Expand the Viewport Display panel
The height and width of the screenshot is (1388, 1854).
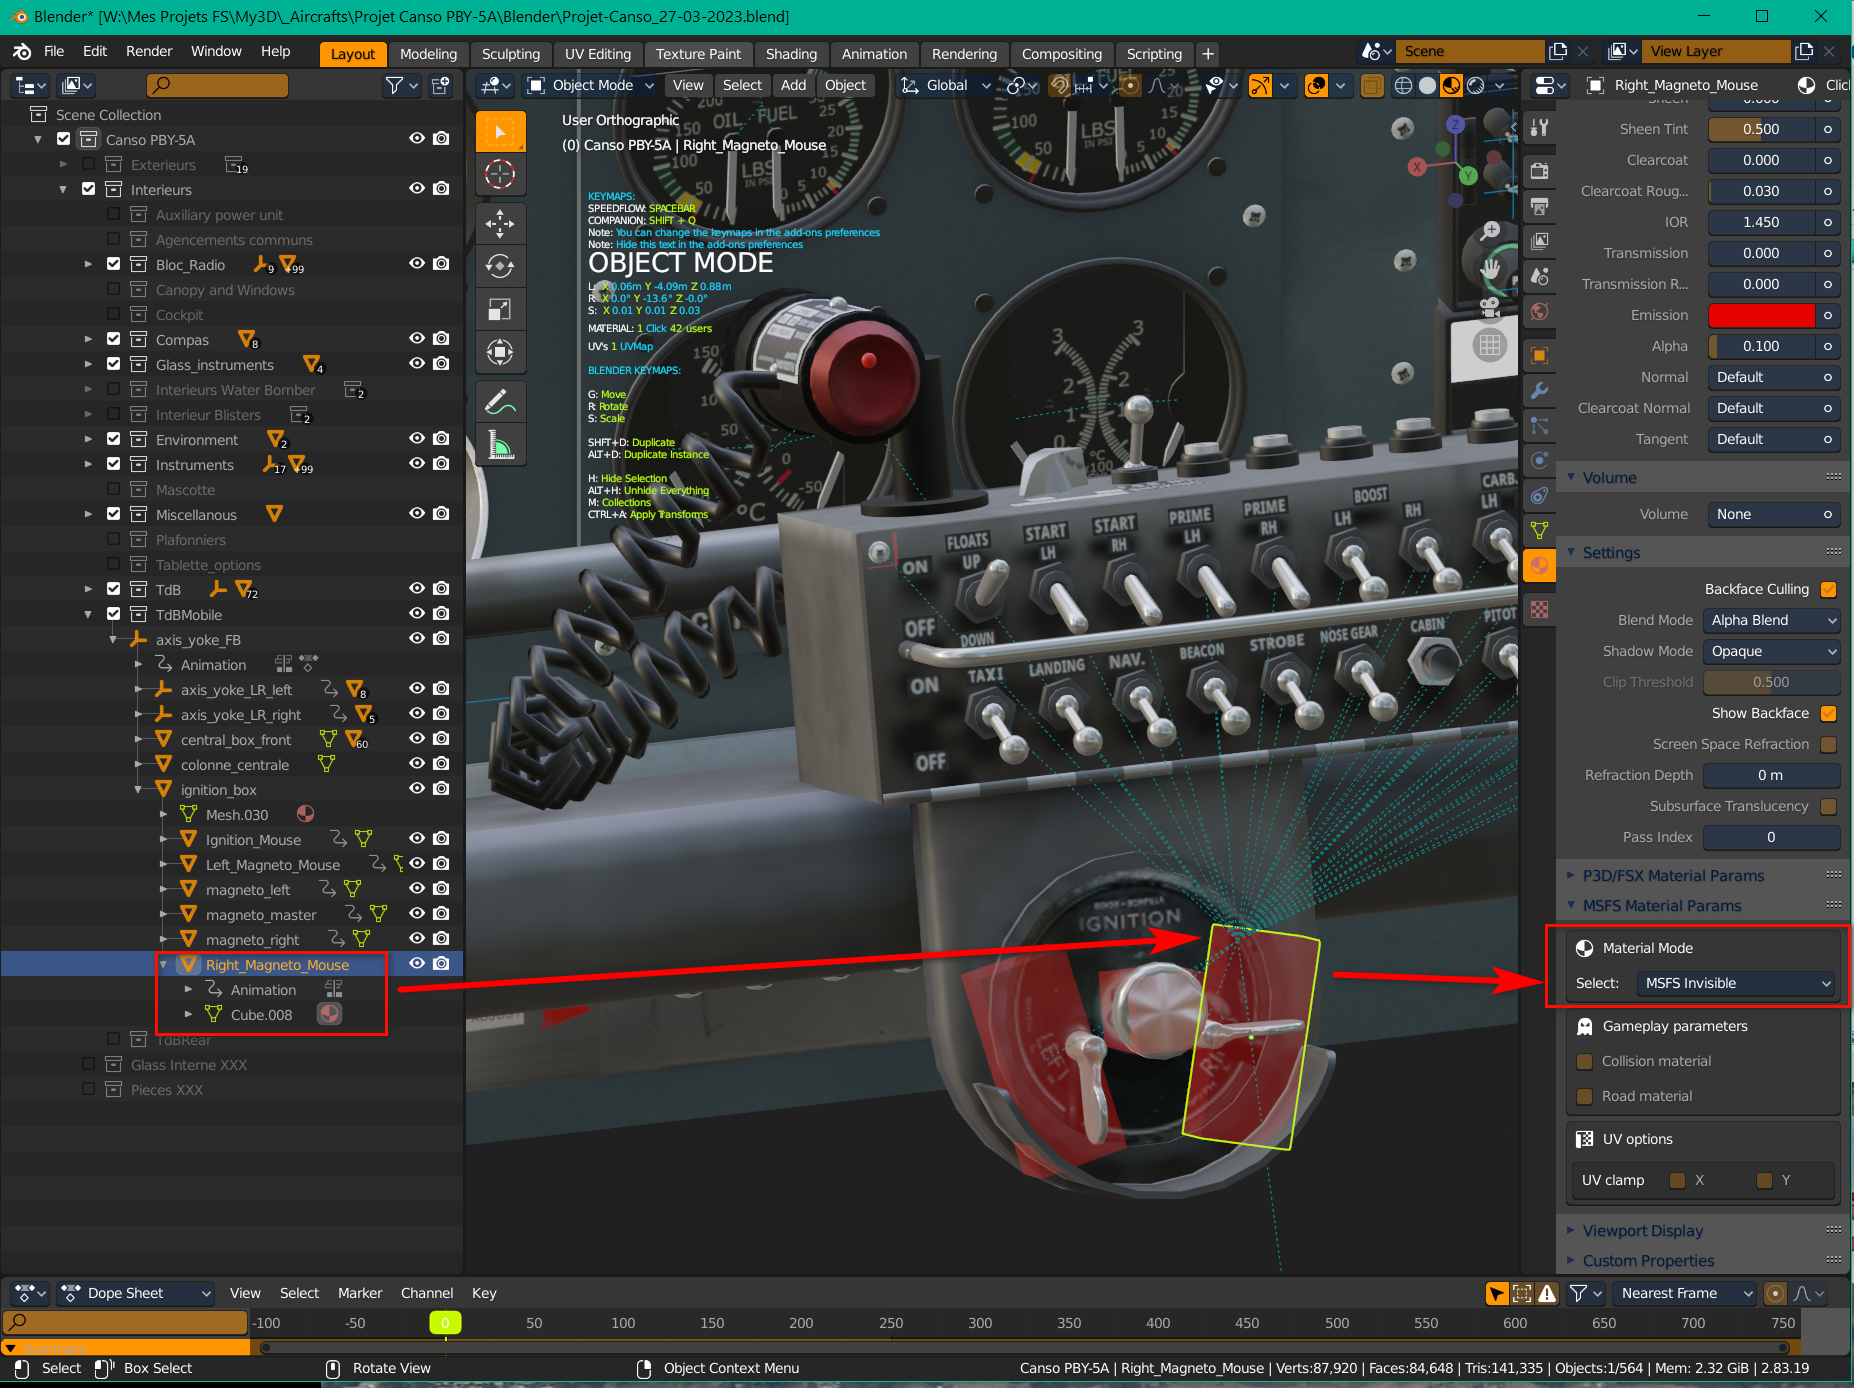point(1642,1231)
